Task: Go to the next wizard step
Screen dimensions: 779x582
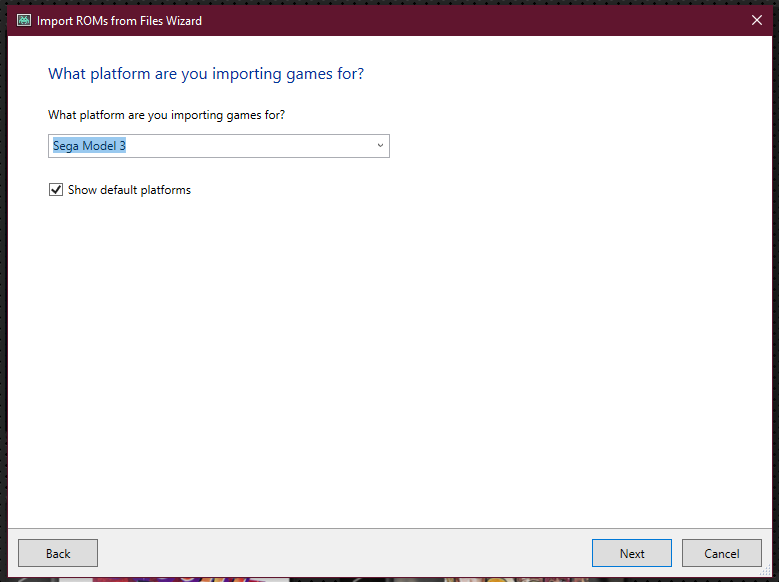Action: click(631, 553)
